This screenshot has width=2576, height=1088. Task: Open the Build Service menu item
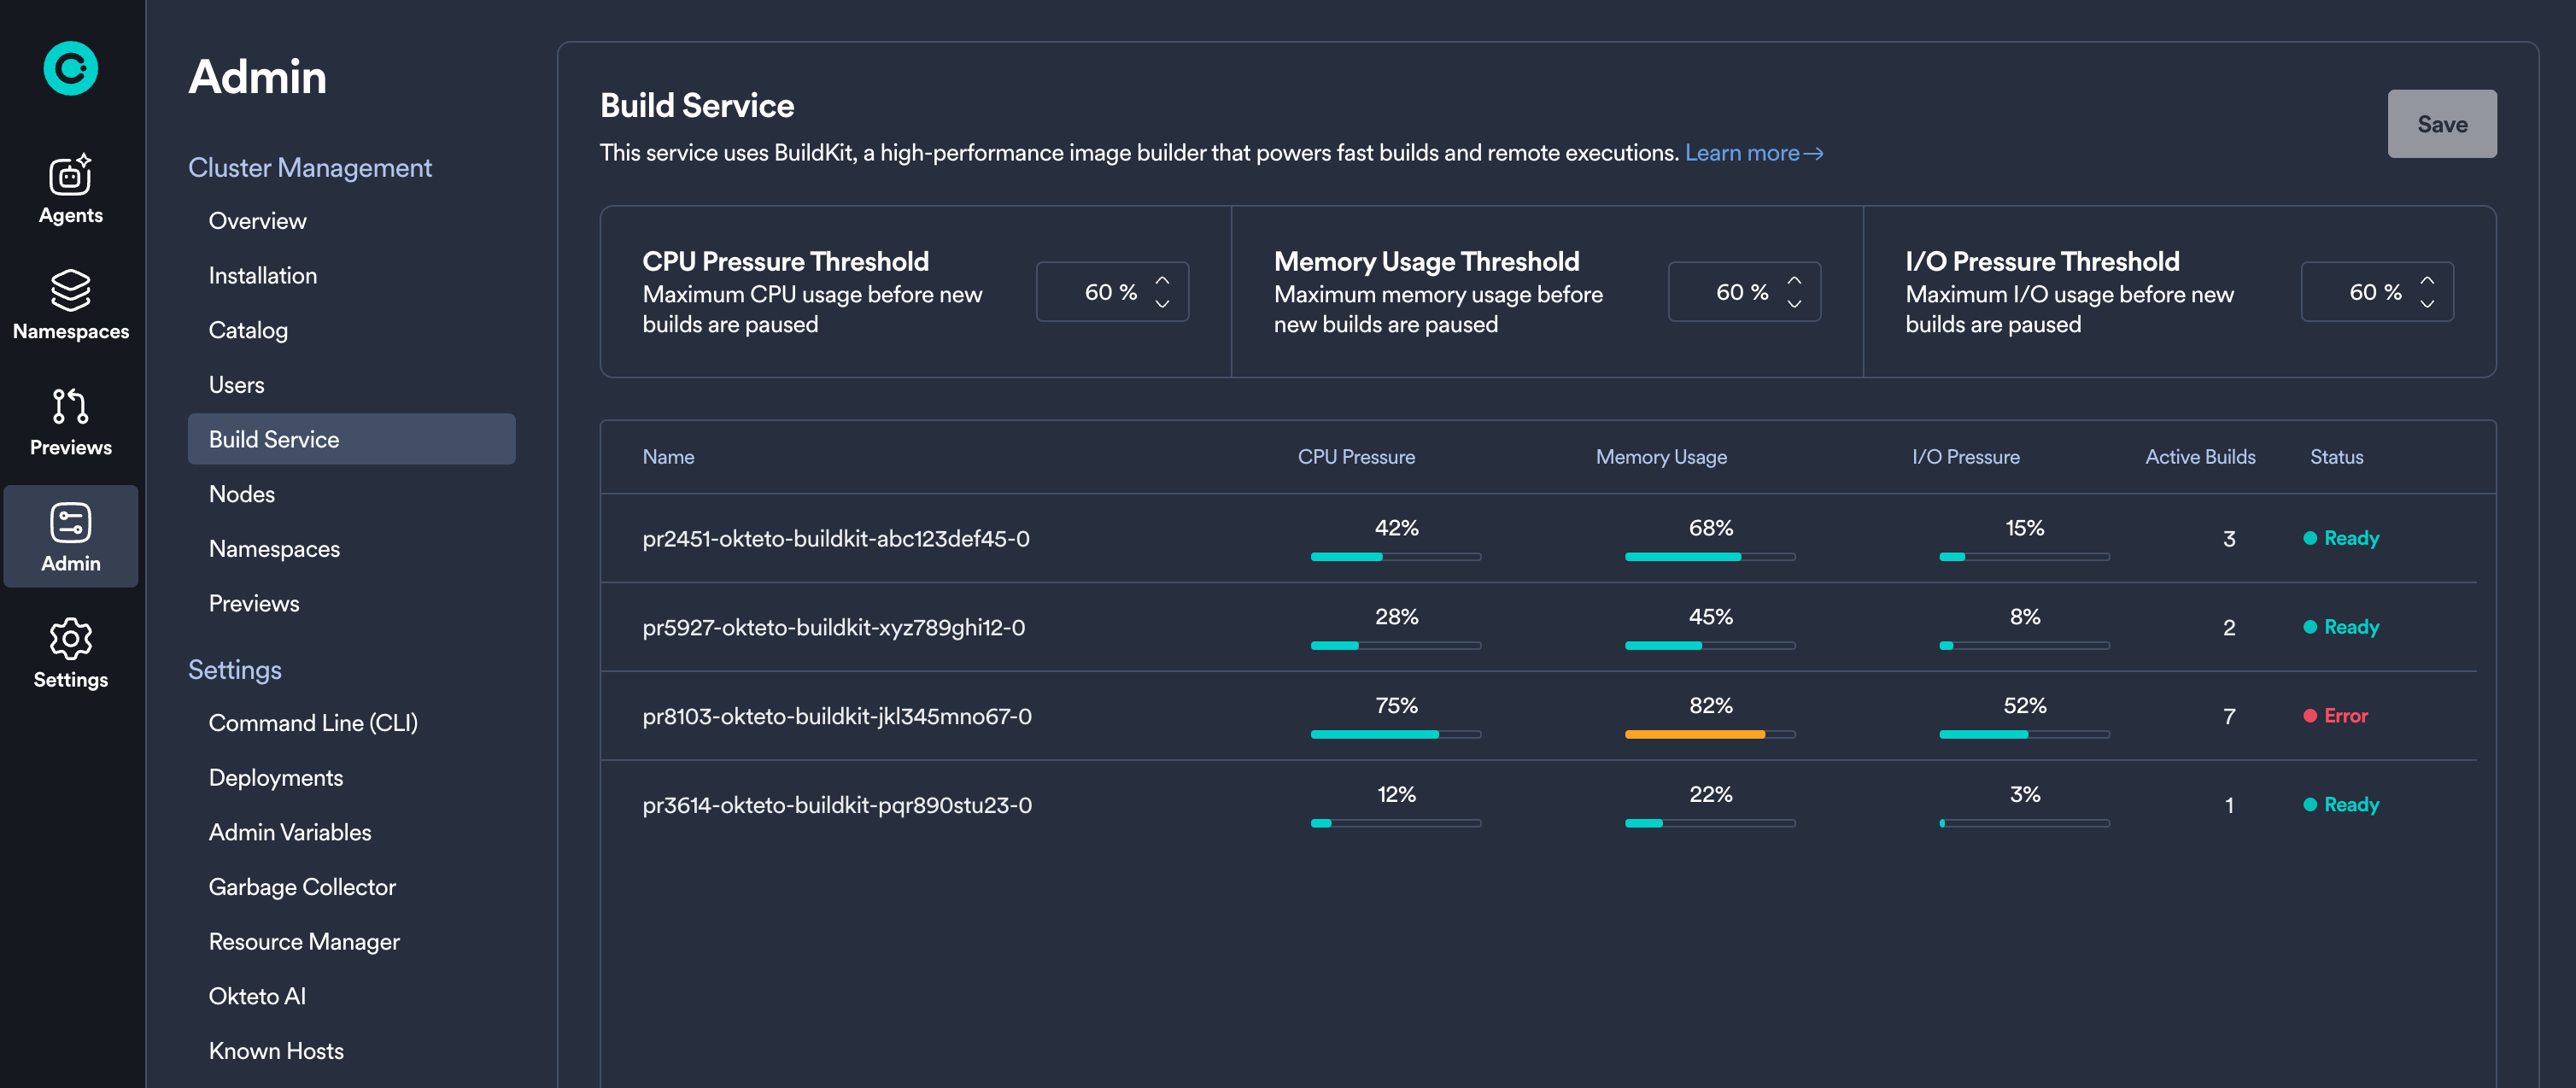point(273,438)
